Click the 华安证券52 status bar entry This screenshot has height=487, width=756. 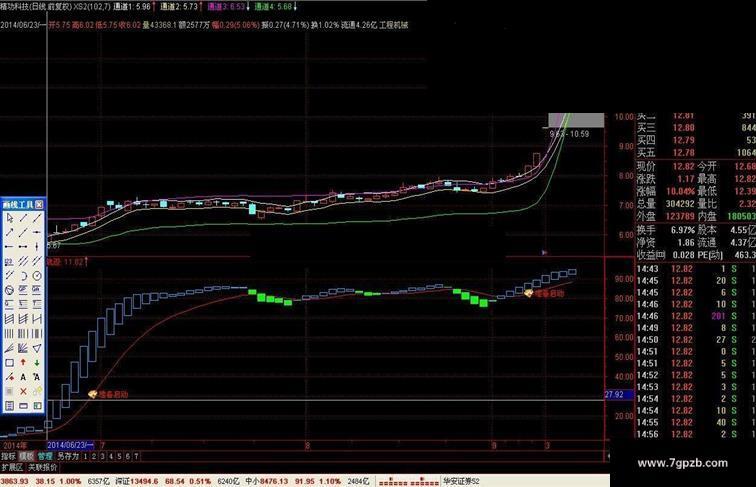click(x=461, y=481)
